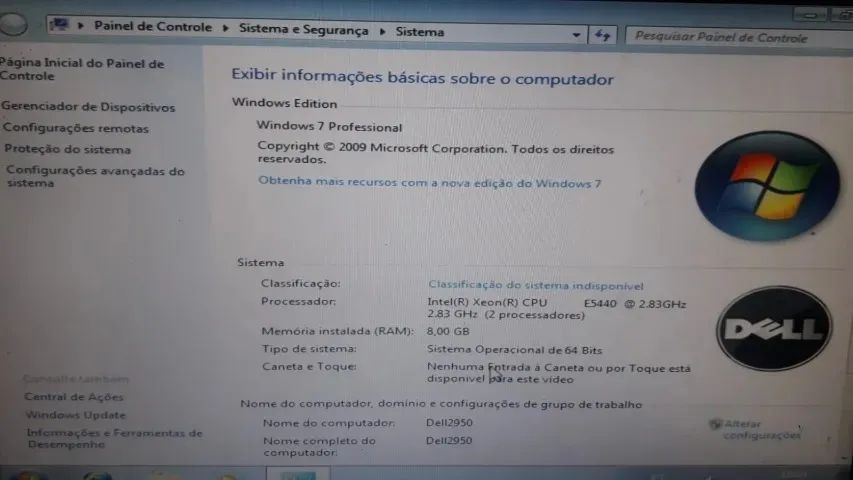
Task: Click Obtenha mais recursos Windows 7 link
Action: pyautogui.click(x=429, y=182)
